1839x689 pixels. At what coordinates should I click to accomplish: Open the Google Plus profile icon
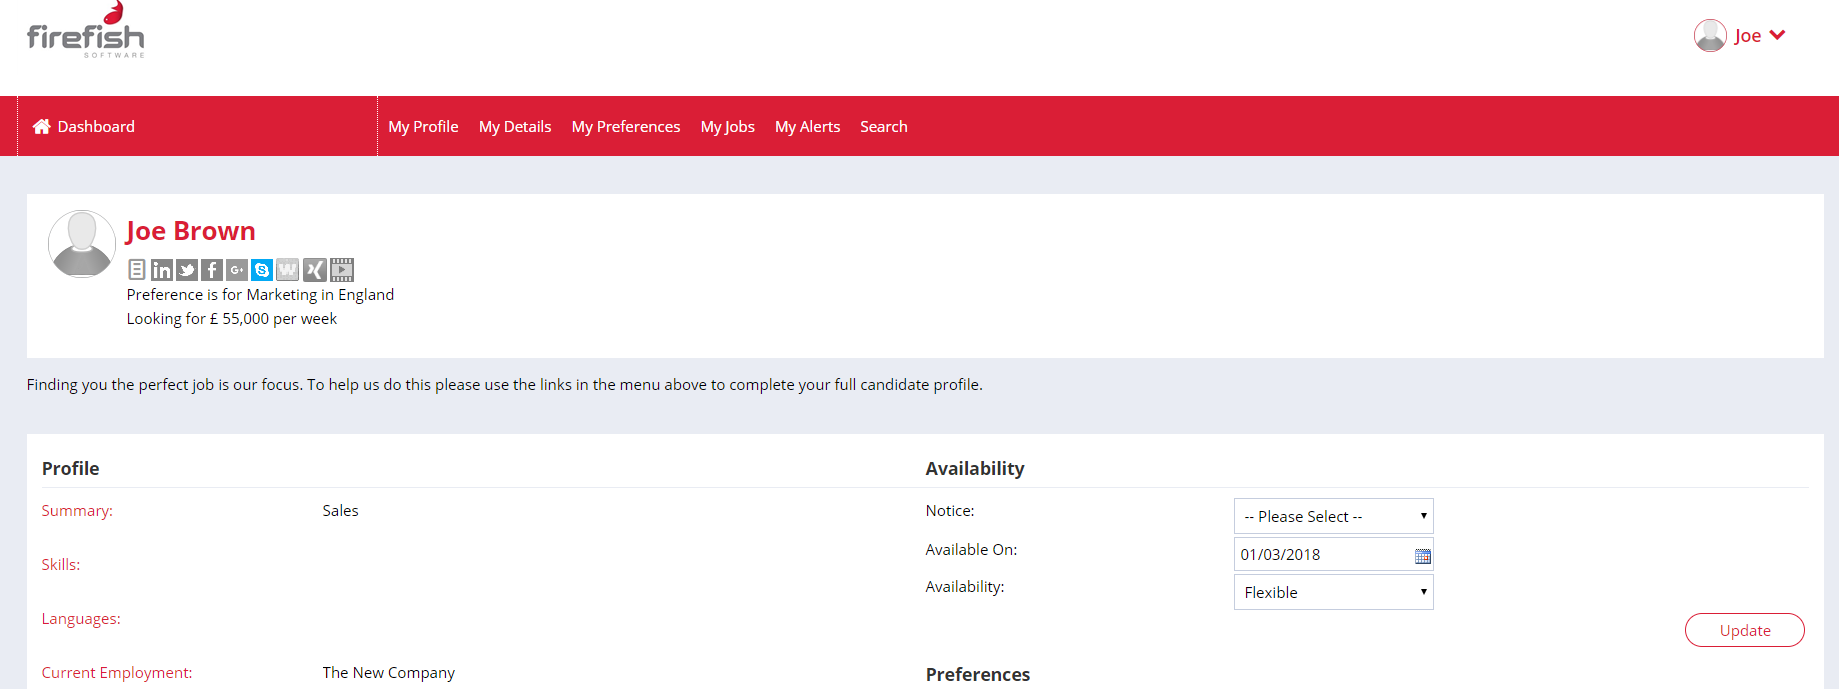tap(237, 270)
